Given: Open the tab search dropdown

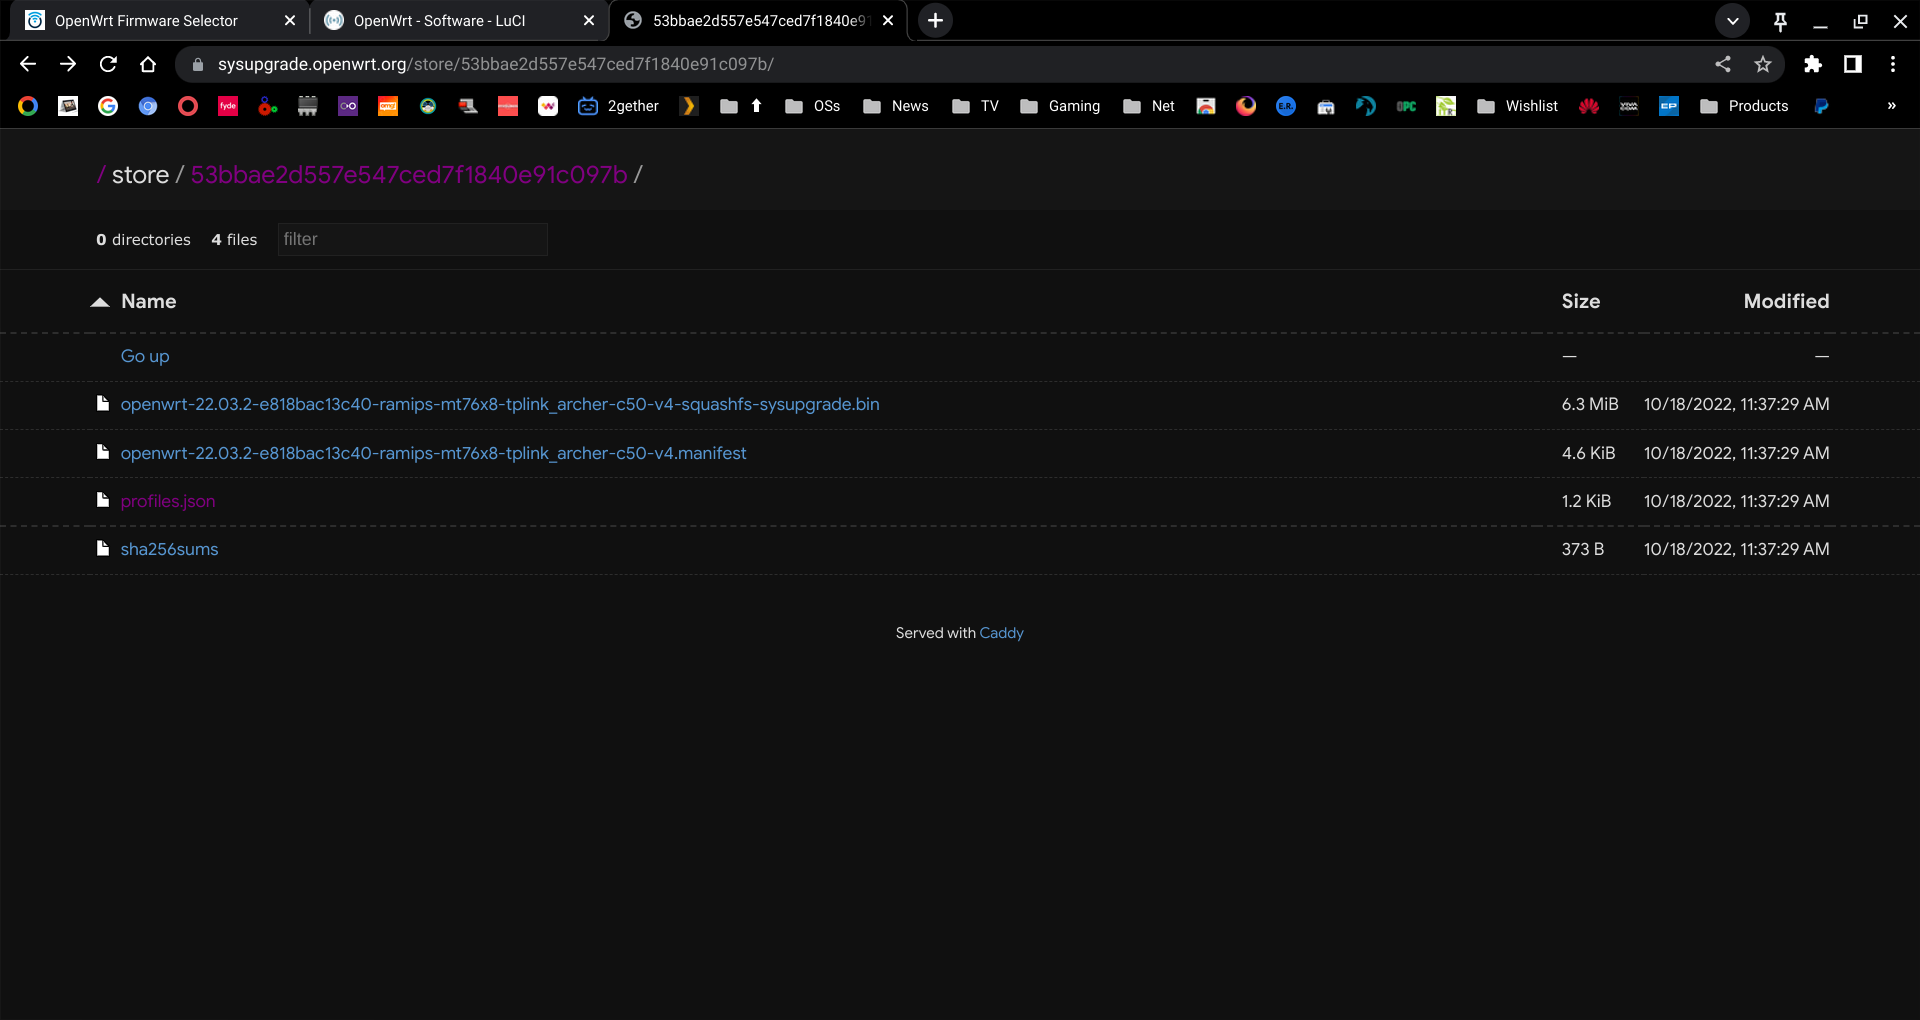Looking at the screenshot, I should [x=1732, y=20].
